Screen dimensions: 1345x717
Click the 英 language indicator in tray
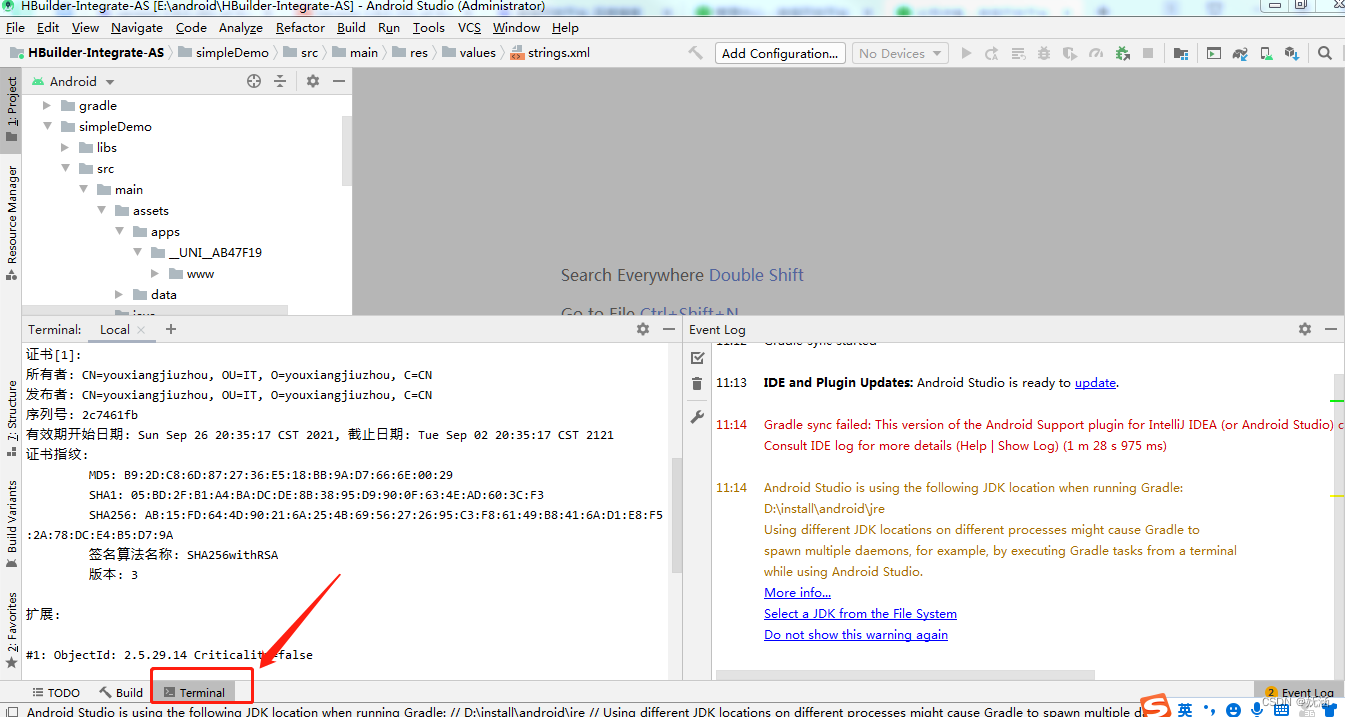click(1185, 709)
